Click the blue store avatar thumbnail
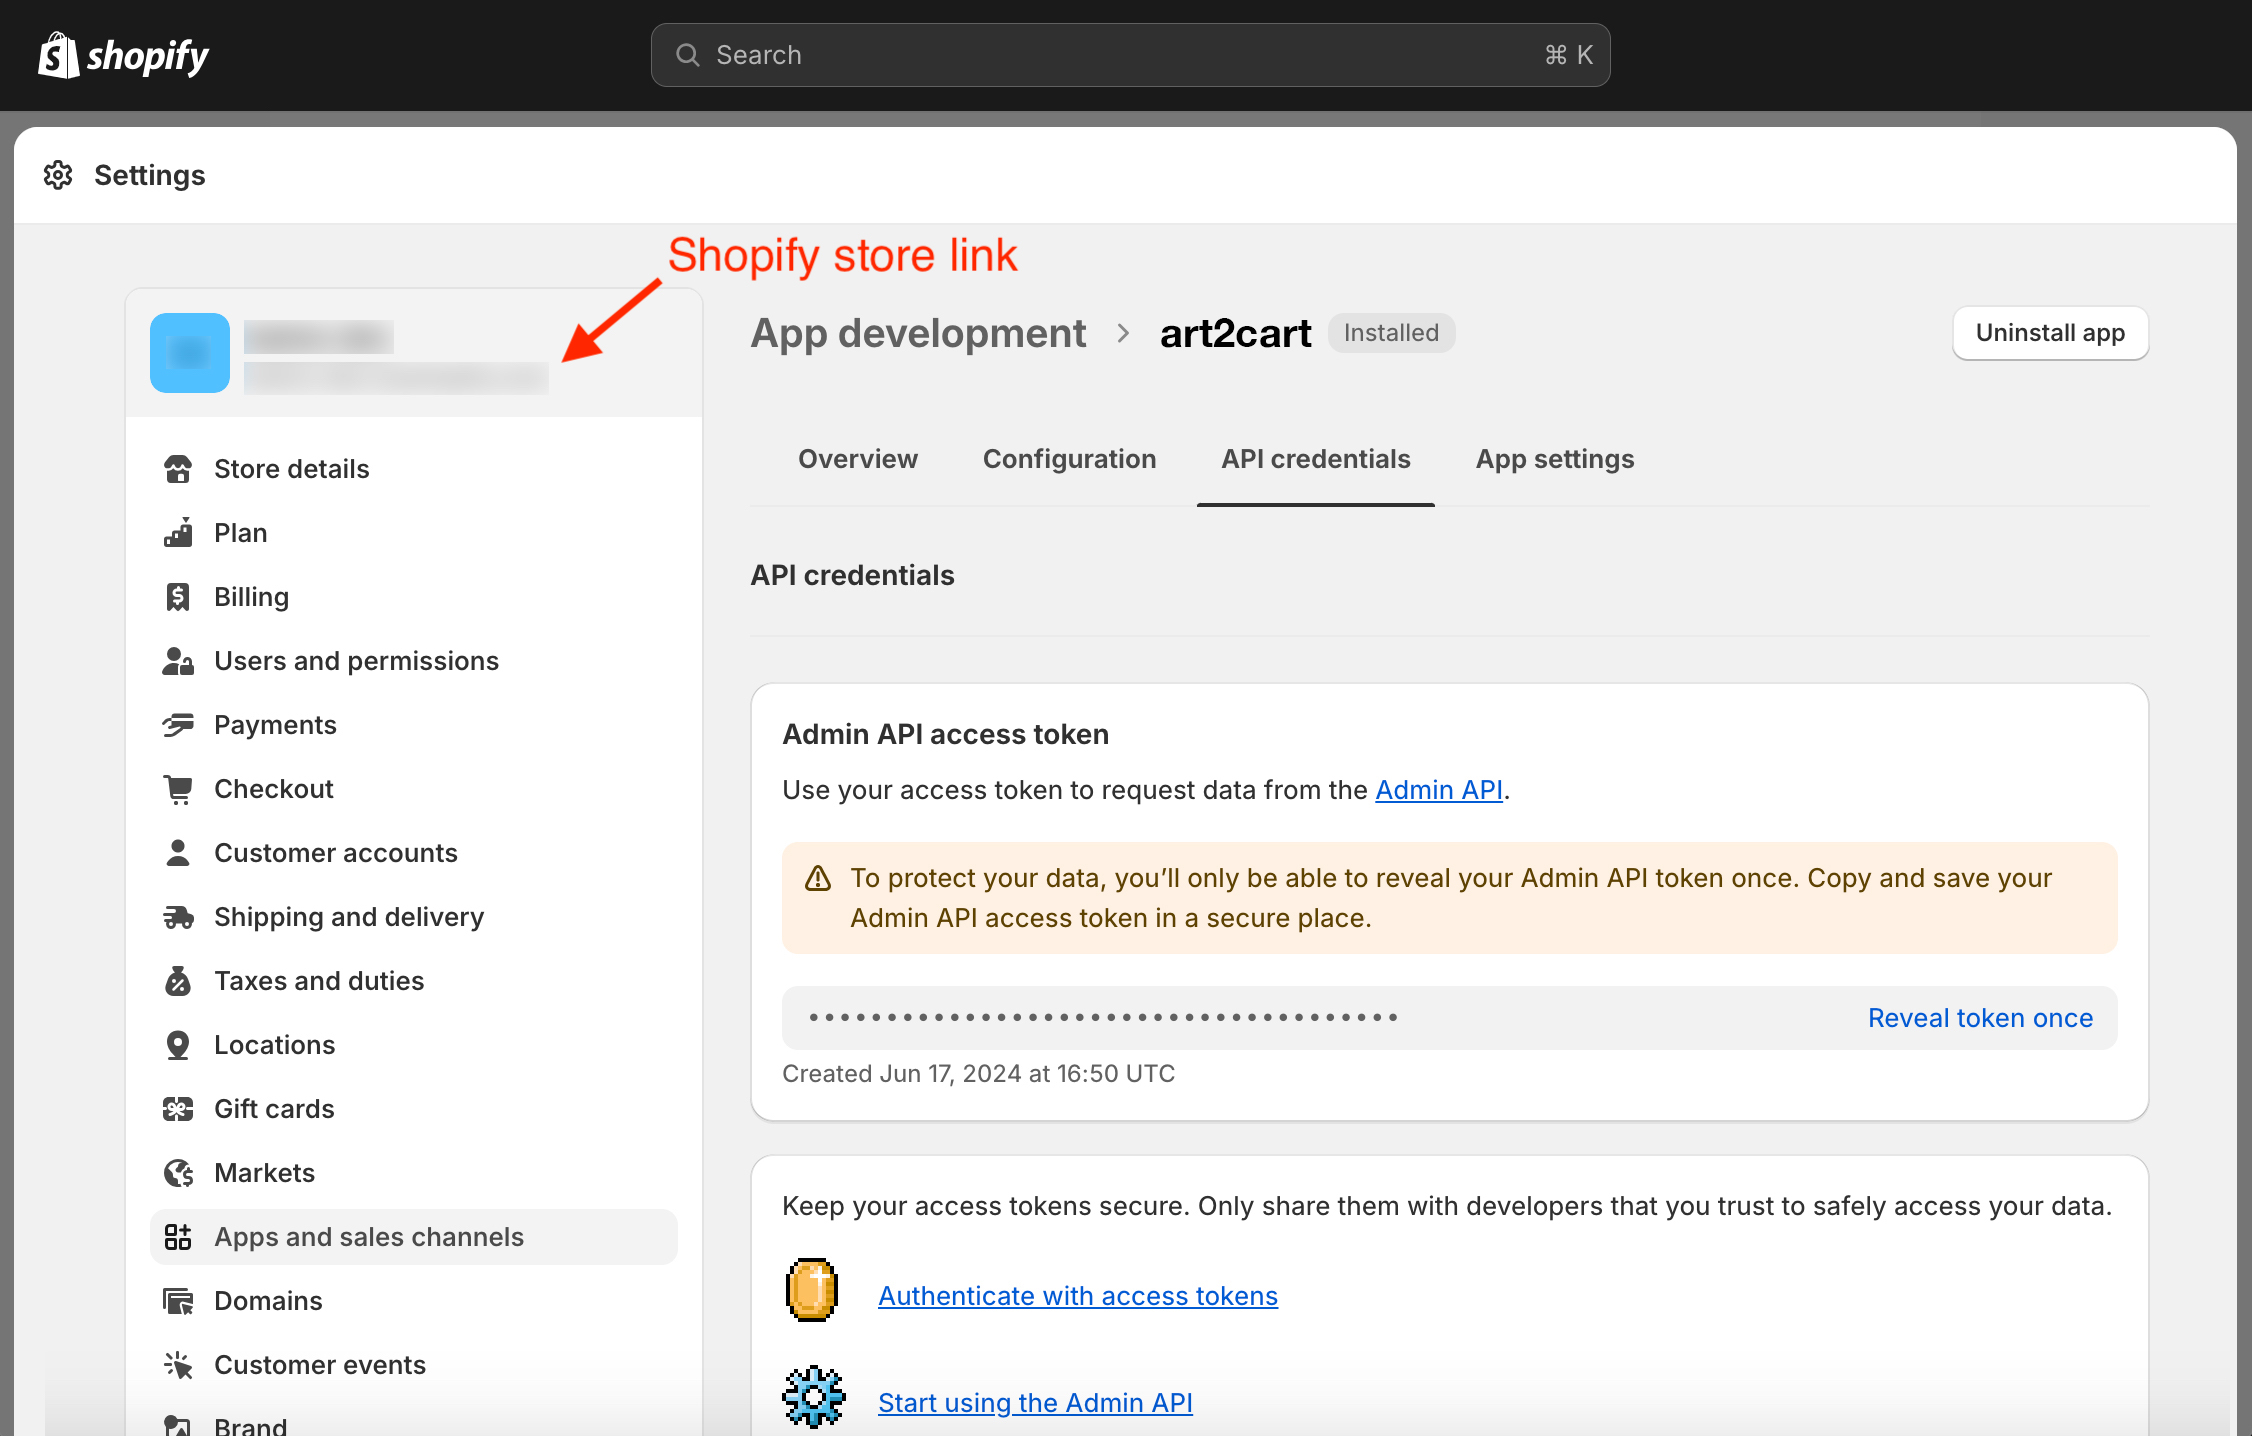The height and width of the screenshot is (1436, 2252). [x=190, y=353]
